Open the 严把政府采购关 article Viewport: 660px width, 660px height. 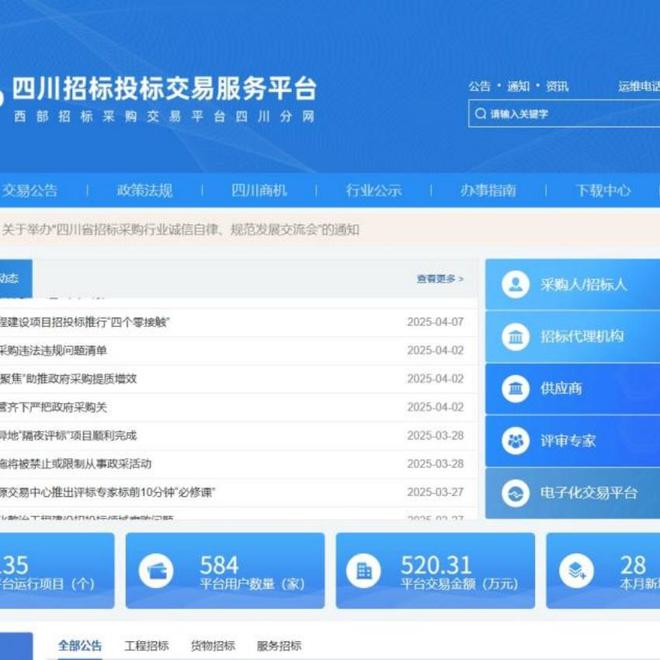(x=53, y=407)
